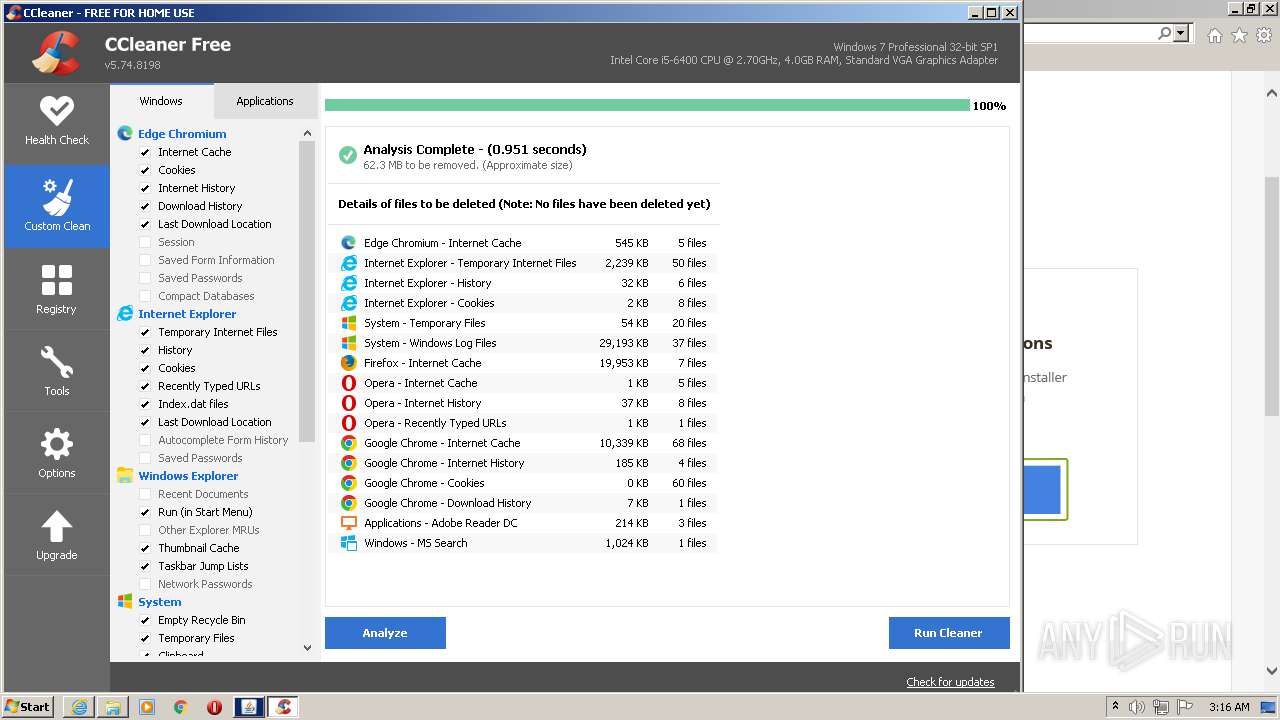The image size is (1280, 720).
Task: Uncheck Edge Chromium Internet Cache
Action: tap(145, 152)
